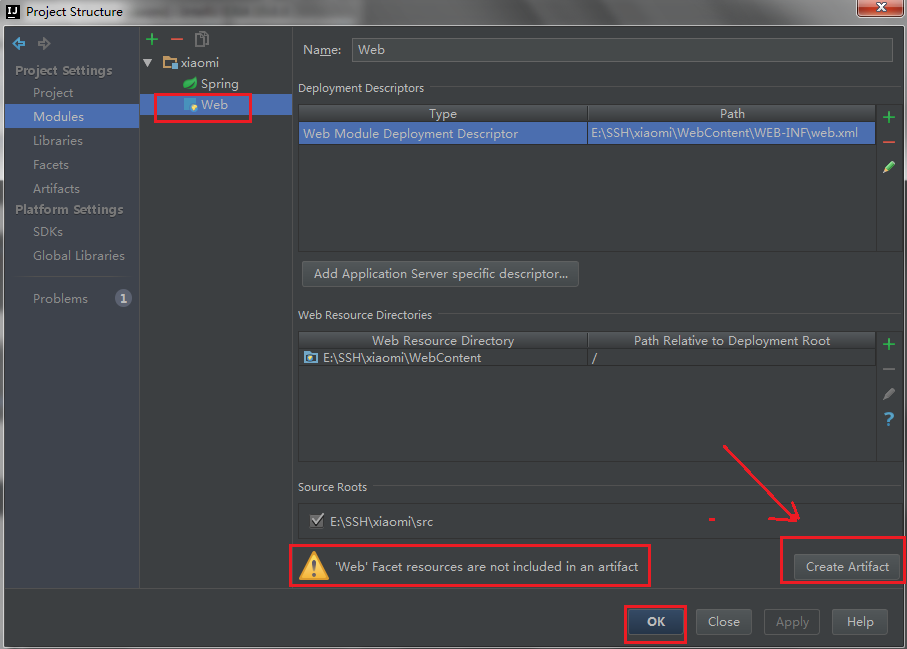Viewport: 907px width, 649px height.
Task: Click the warning icon for Web facet
Action: 314,566
